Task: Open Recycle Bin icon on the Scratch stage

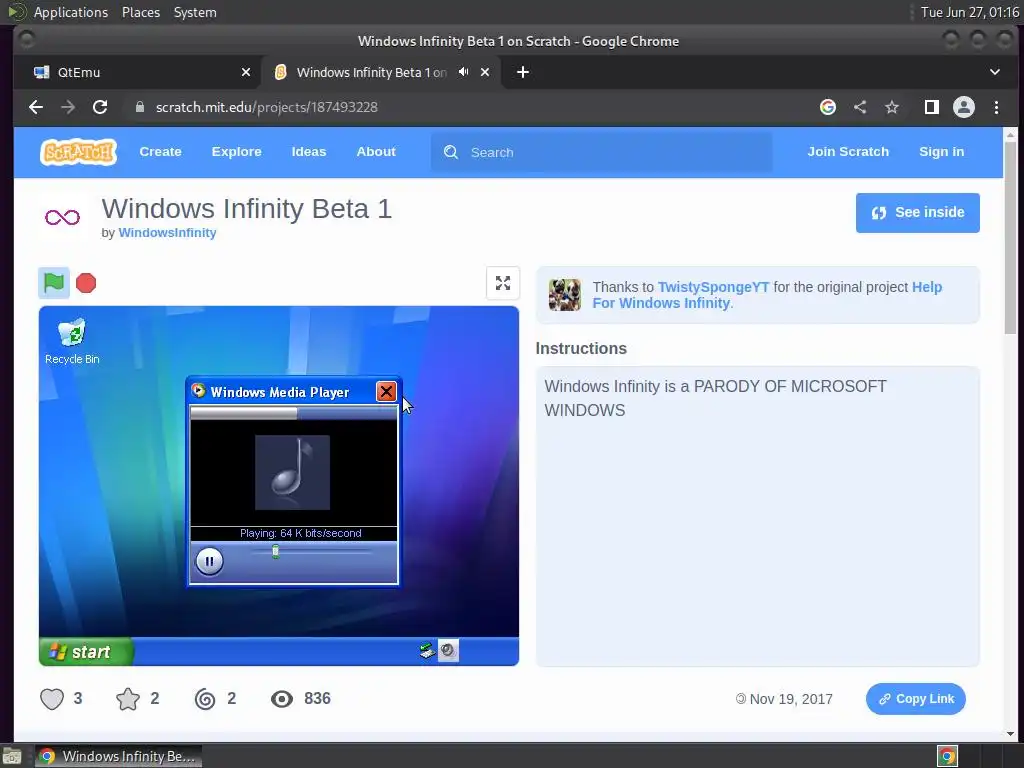Action: [x=72, y=341]
